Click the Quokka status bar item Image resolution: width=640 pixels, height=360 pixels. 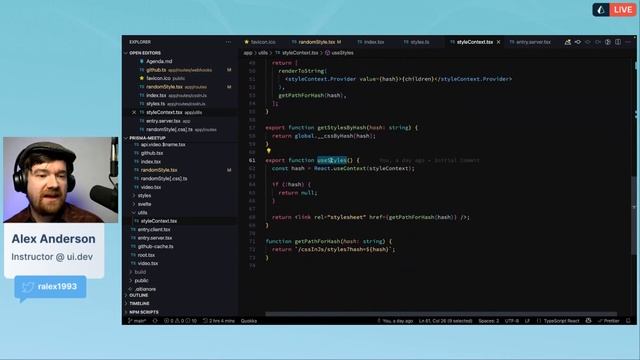point(249,321)
